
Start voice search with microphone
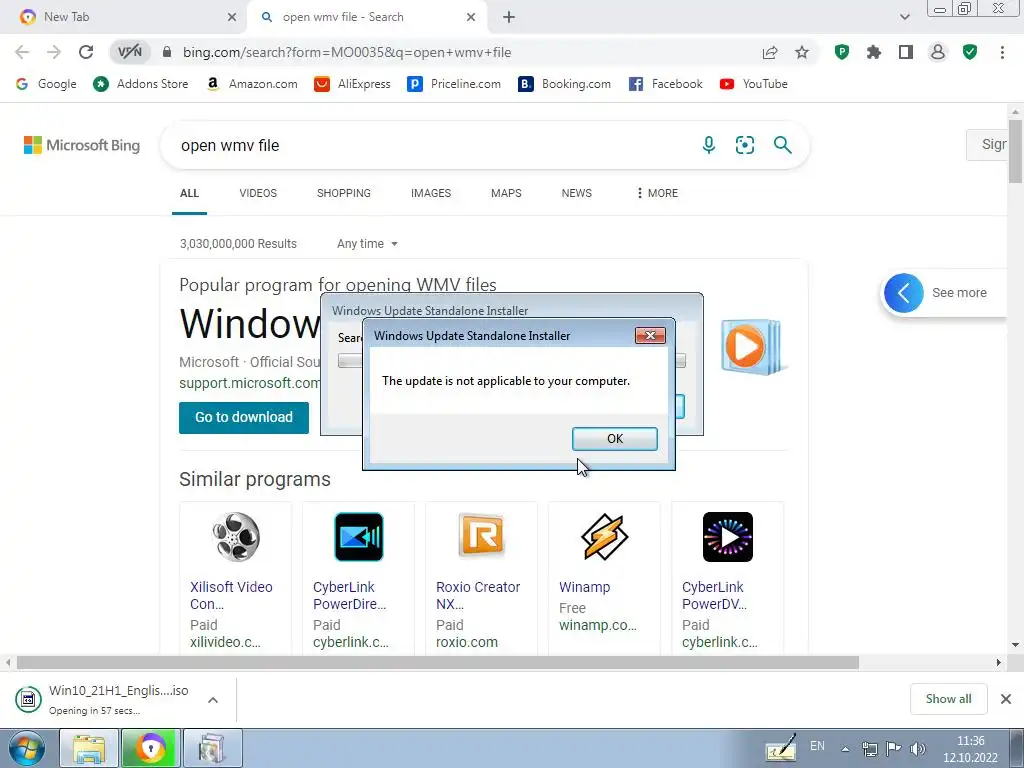(709, 145)
